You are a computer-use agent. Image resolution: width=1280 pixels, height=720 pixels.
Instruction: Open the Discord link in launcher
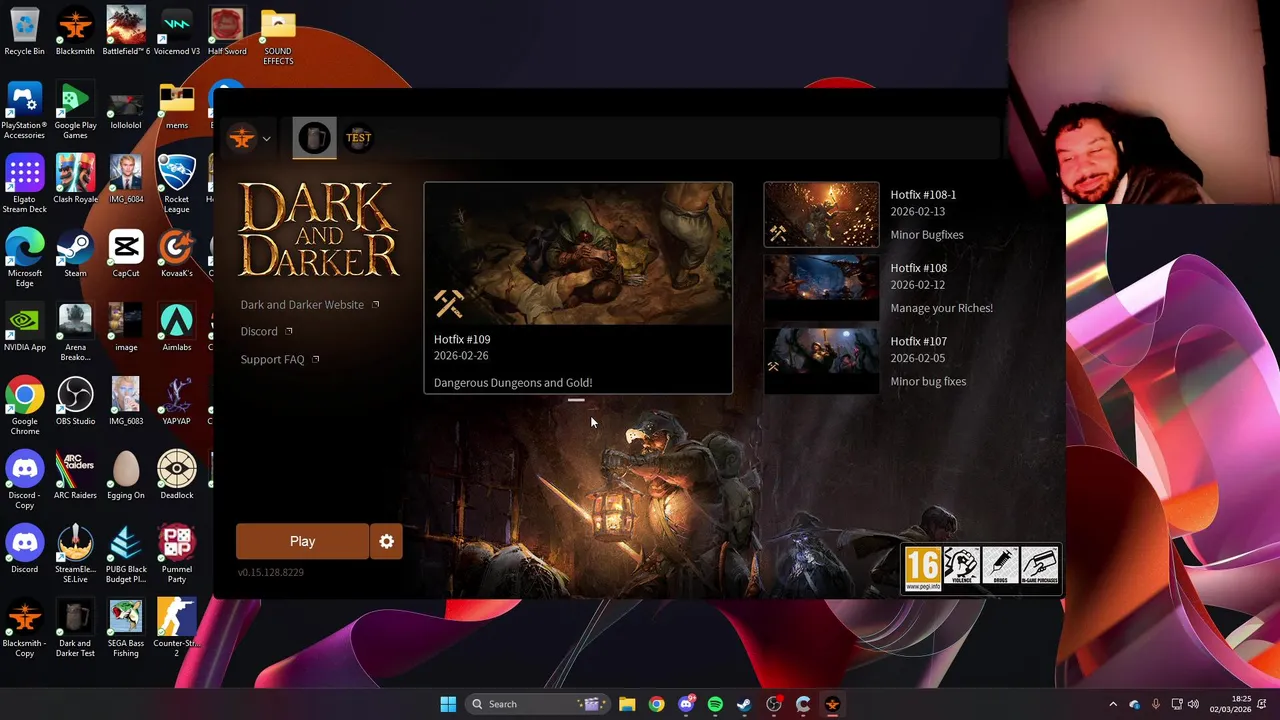click(266, 332)
